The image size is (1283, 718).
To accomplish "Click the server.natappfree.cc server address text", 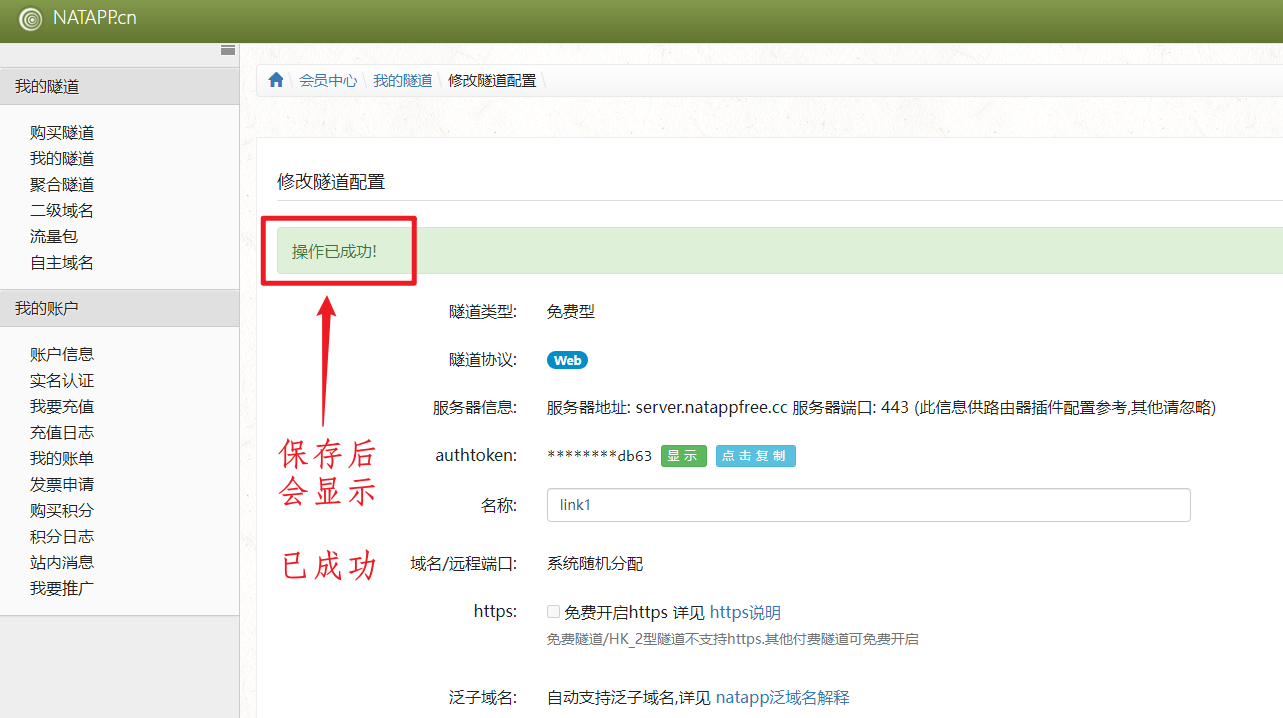I will pos(712,407).
